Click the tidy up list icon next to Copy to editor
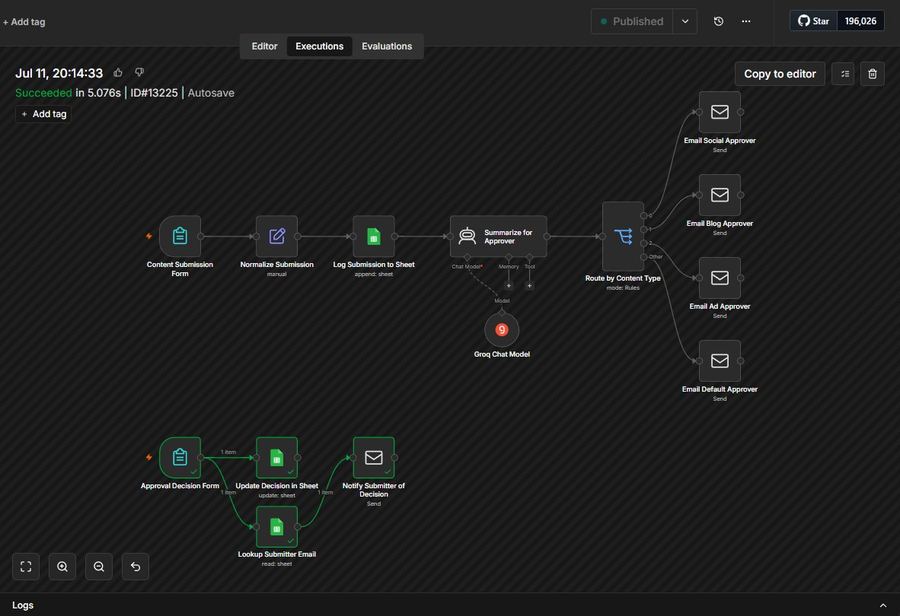The height and width of the screenshot is (616, 900). point(844,73)
